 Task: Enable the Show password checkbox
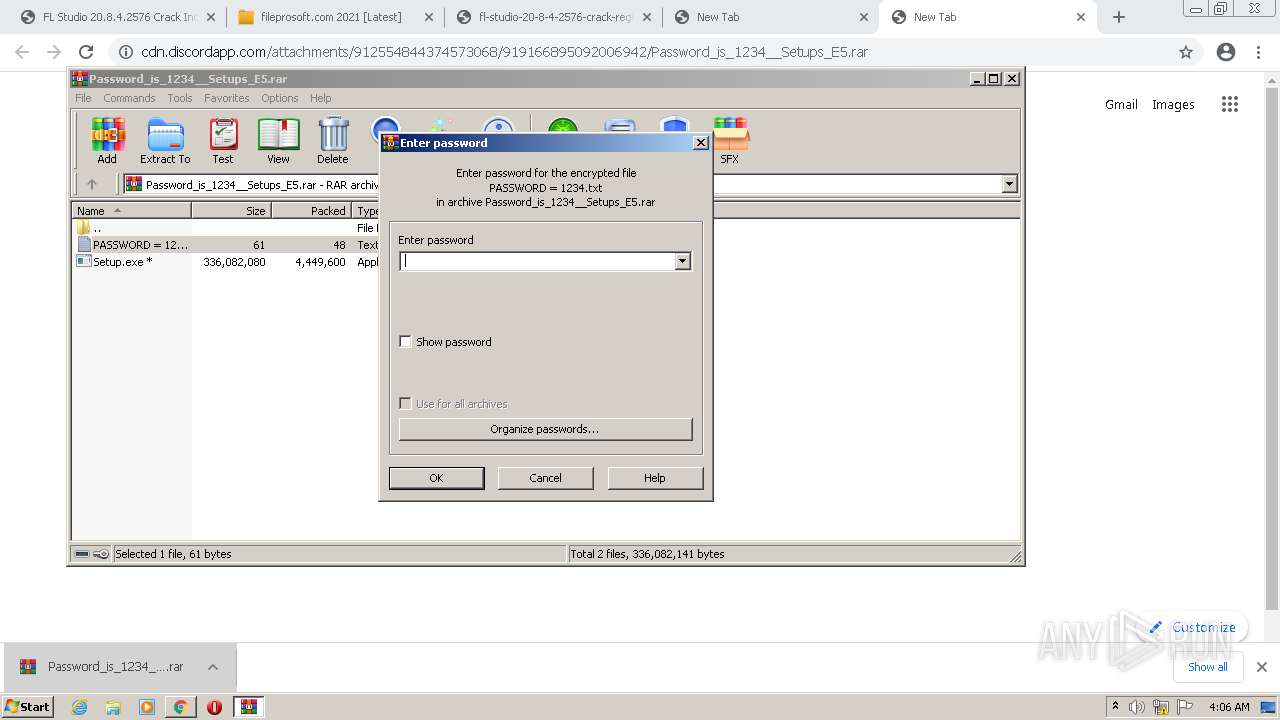tap(405, 342)
